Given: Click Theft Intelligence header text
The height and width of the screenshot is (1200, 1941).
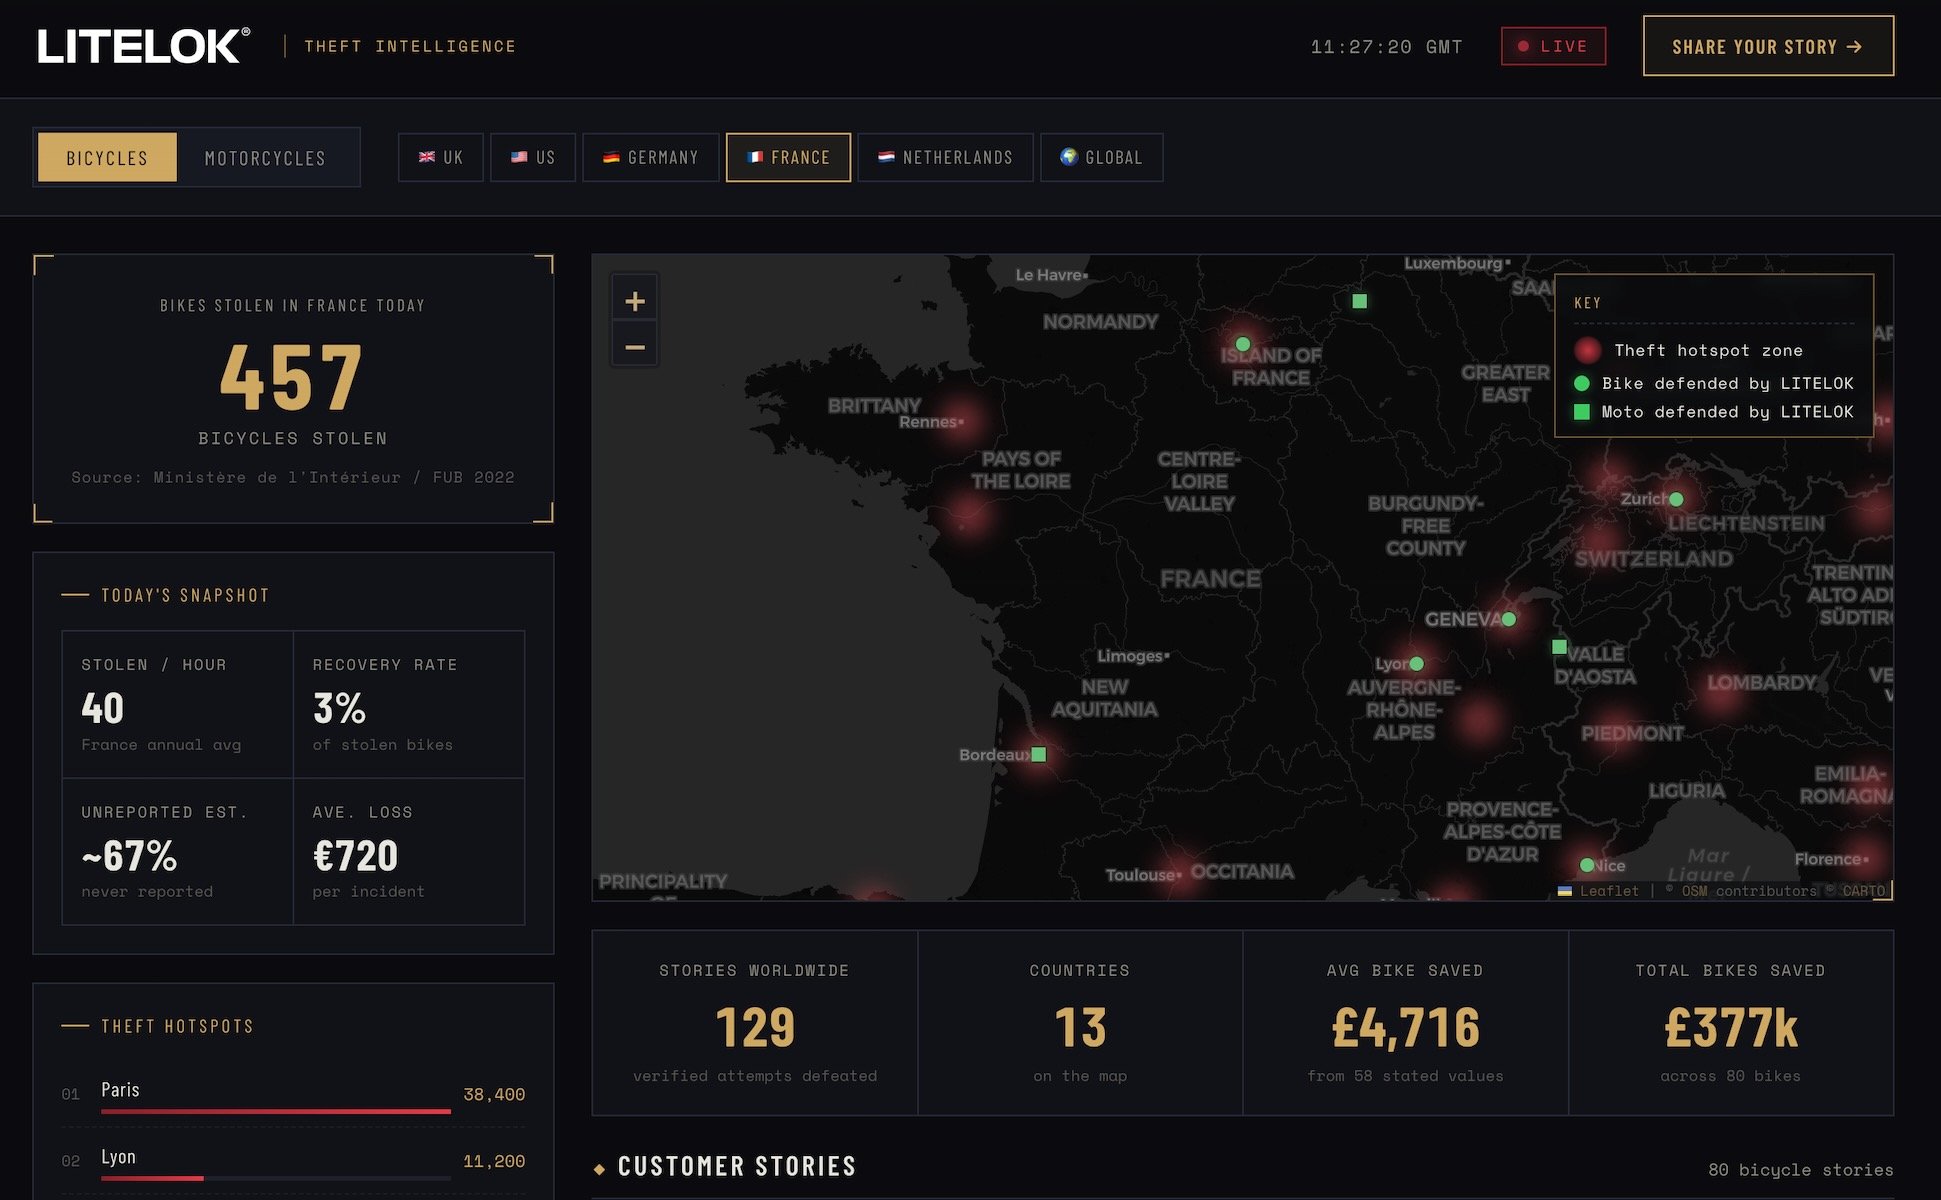Looking at the screenshot, I should [x=410, y=46].
